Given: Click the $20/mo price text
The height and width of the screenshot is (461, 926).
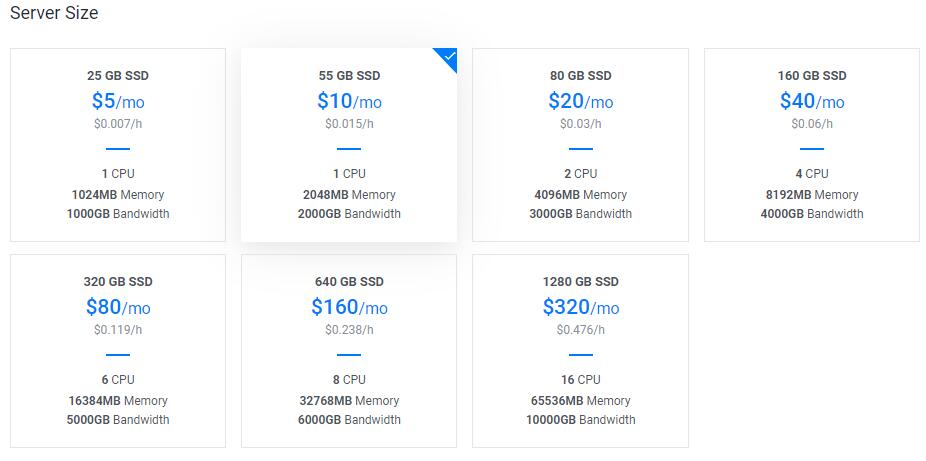Looking at the screenshot, I should 580,101.
